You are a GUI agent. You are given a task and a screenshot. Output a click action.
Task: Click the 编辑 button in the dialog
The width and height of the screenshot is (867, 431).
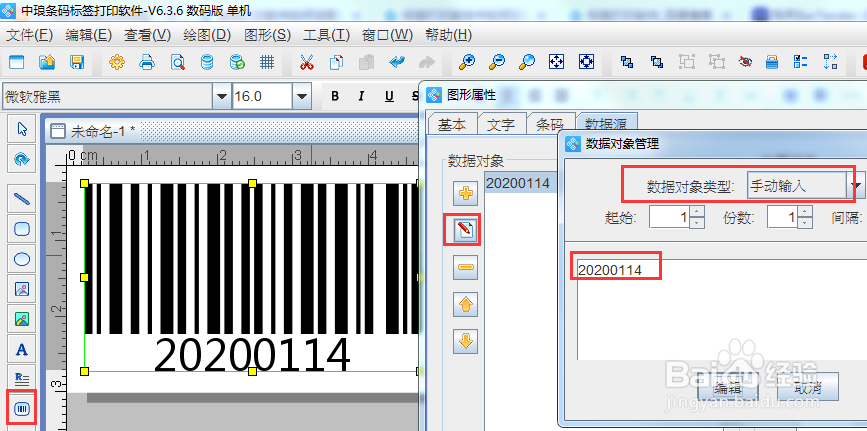pyautogui.click(x=727, y=387)
